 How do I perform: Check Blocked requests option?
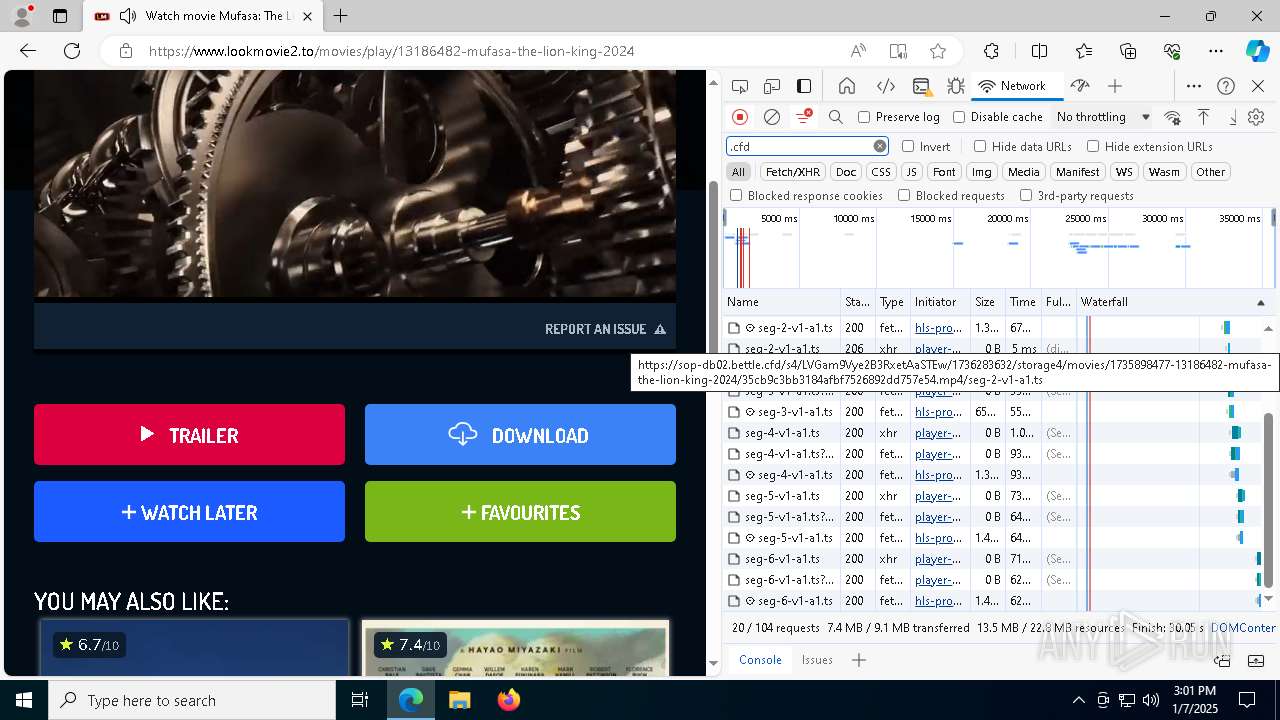[904, 196]
